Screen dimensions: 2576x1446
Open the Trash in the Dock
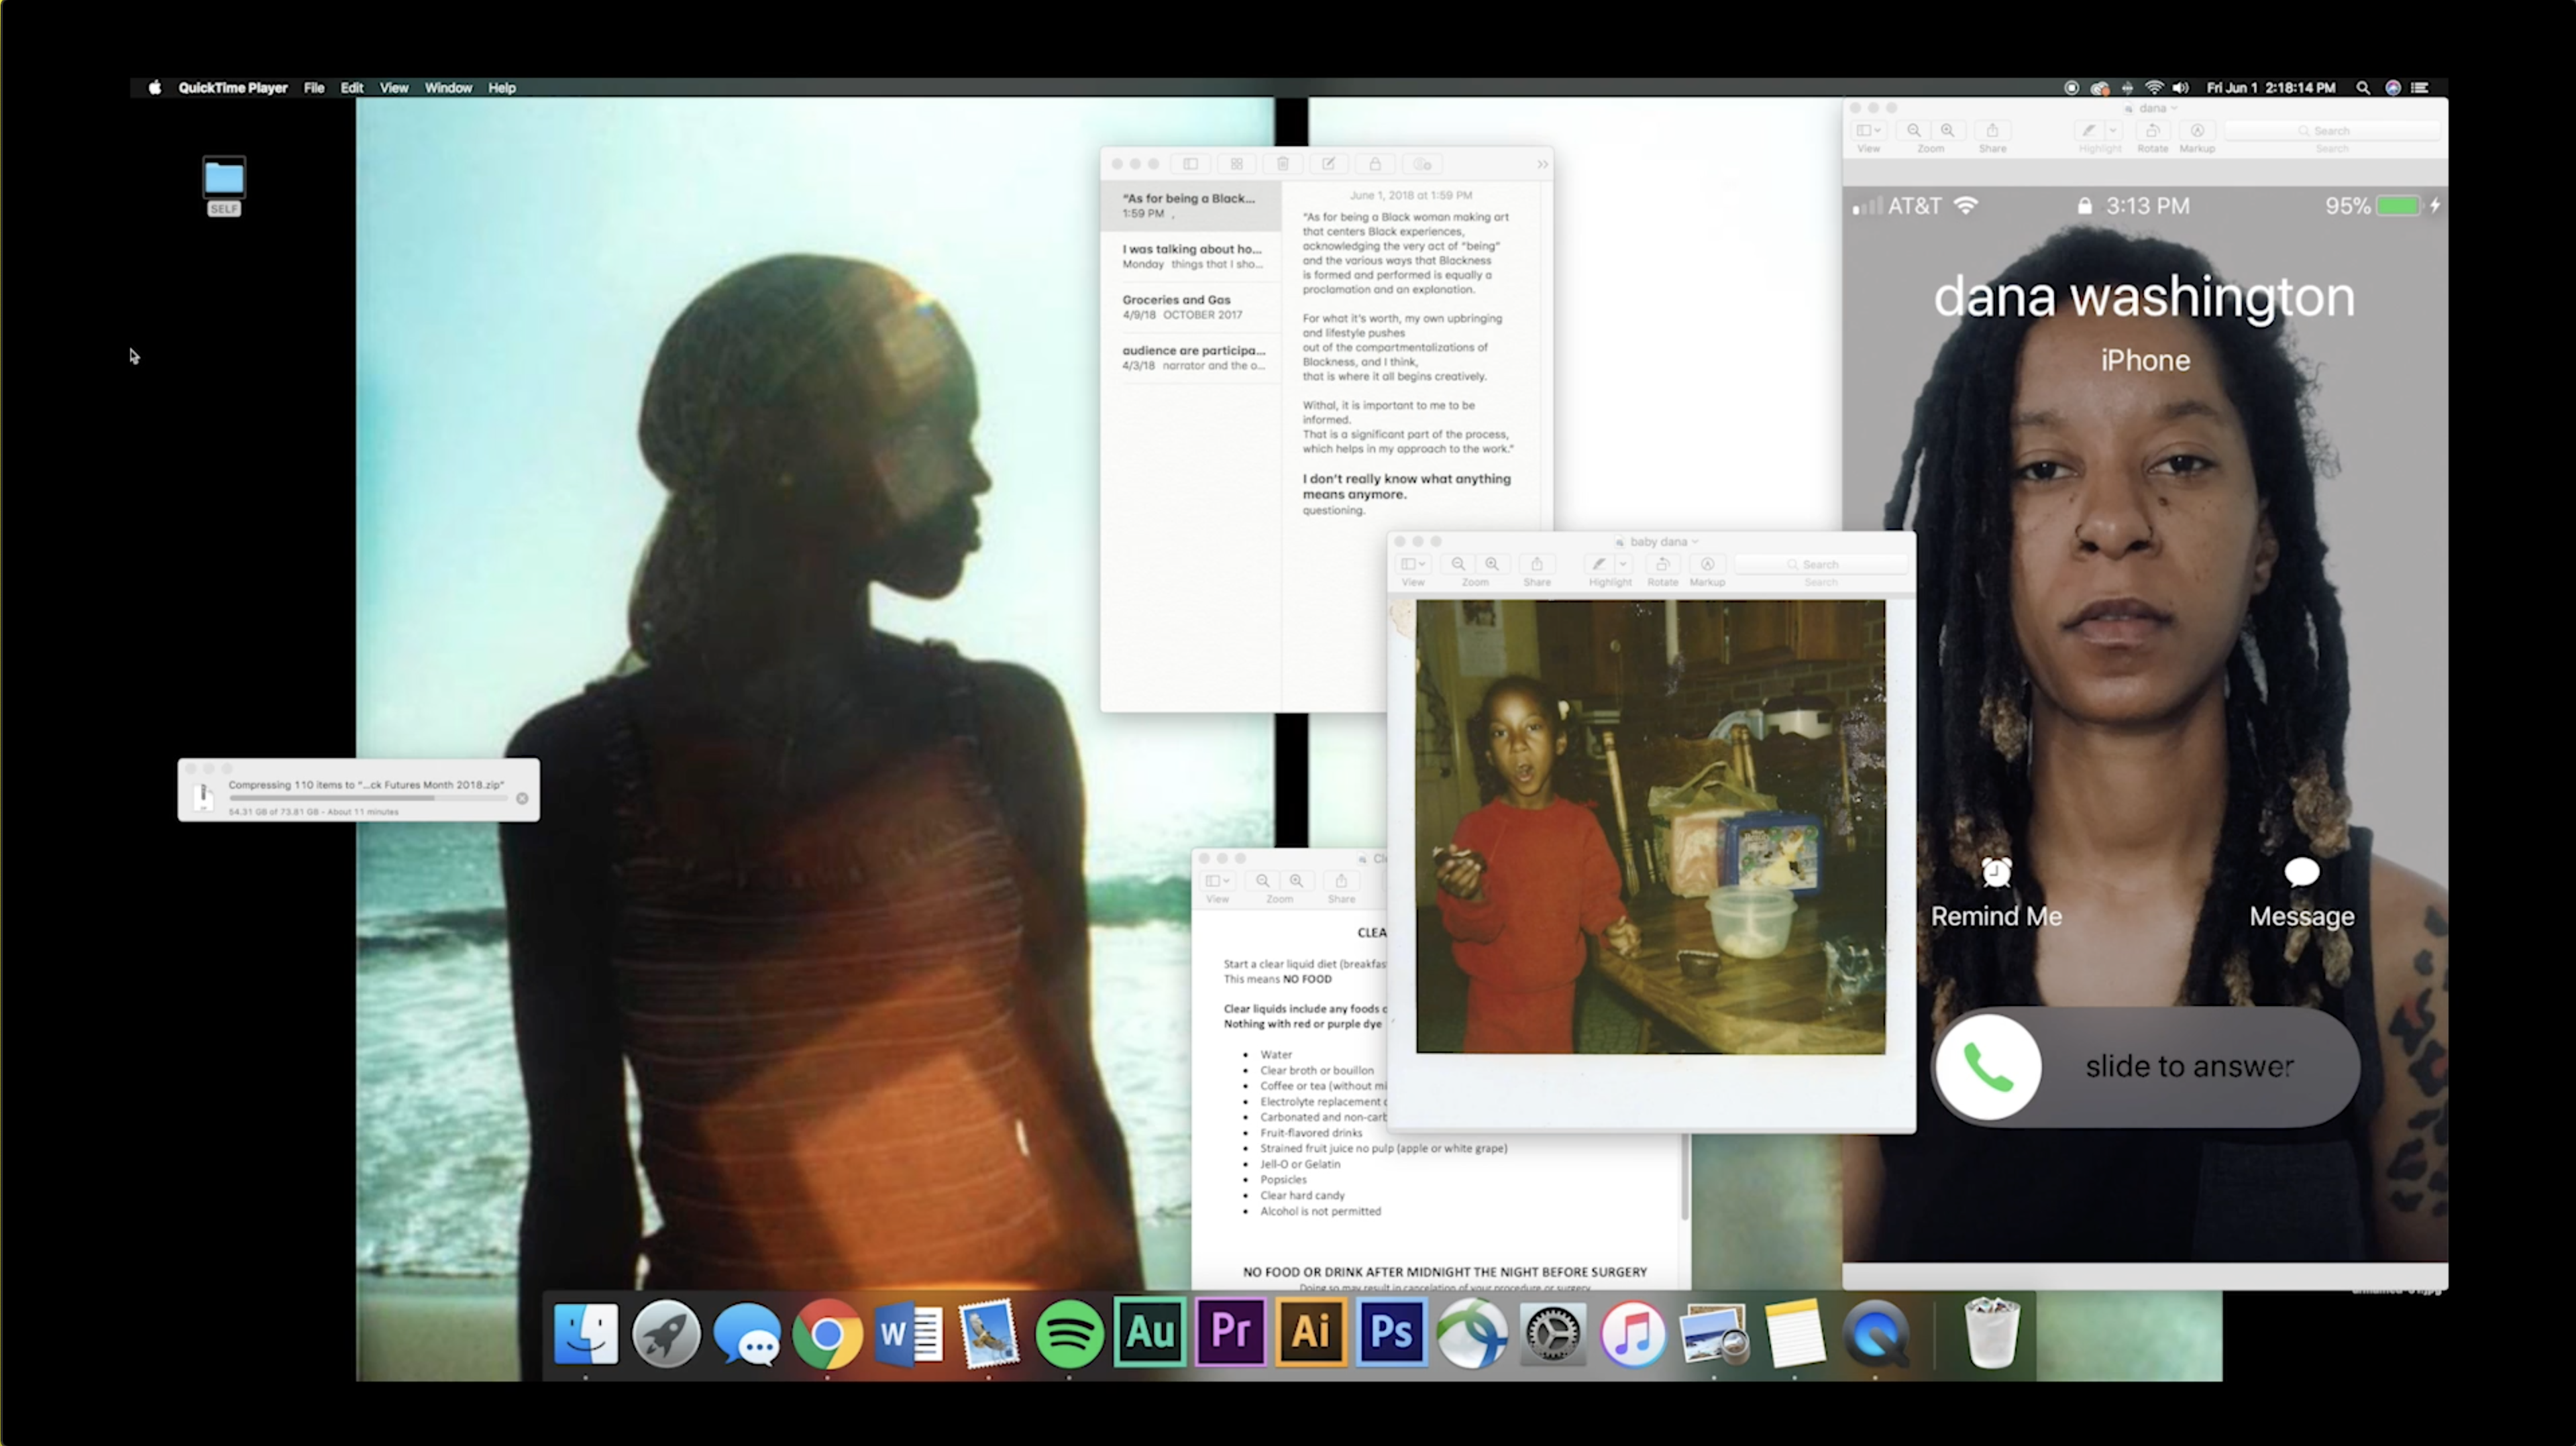[x=1992, y=1333]
